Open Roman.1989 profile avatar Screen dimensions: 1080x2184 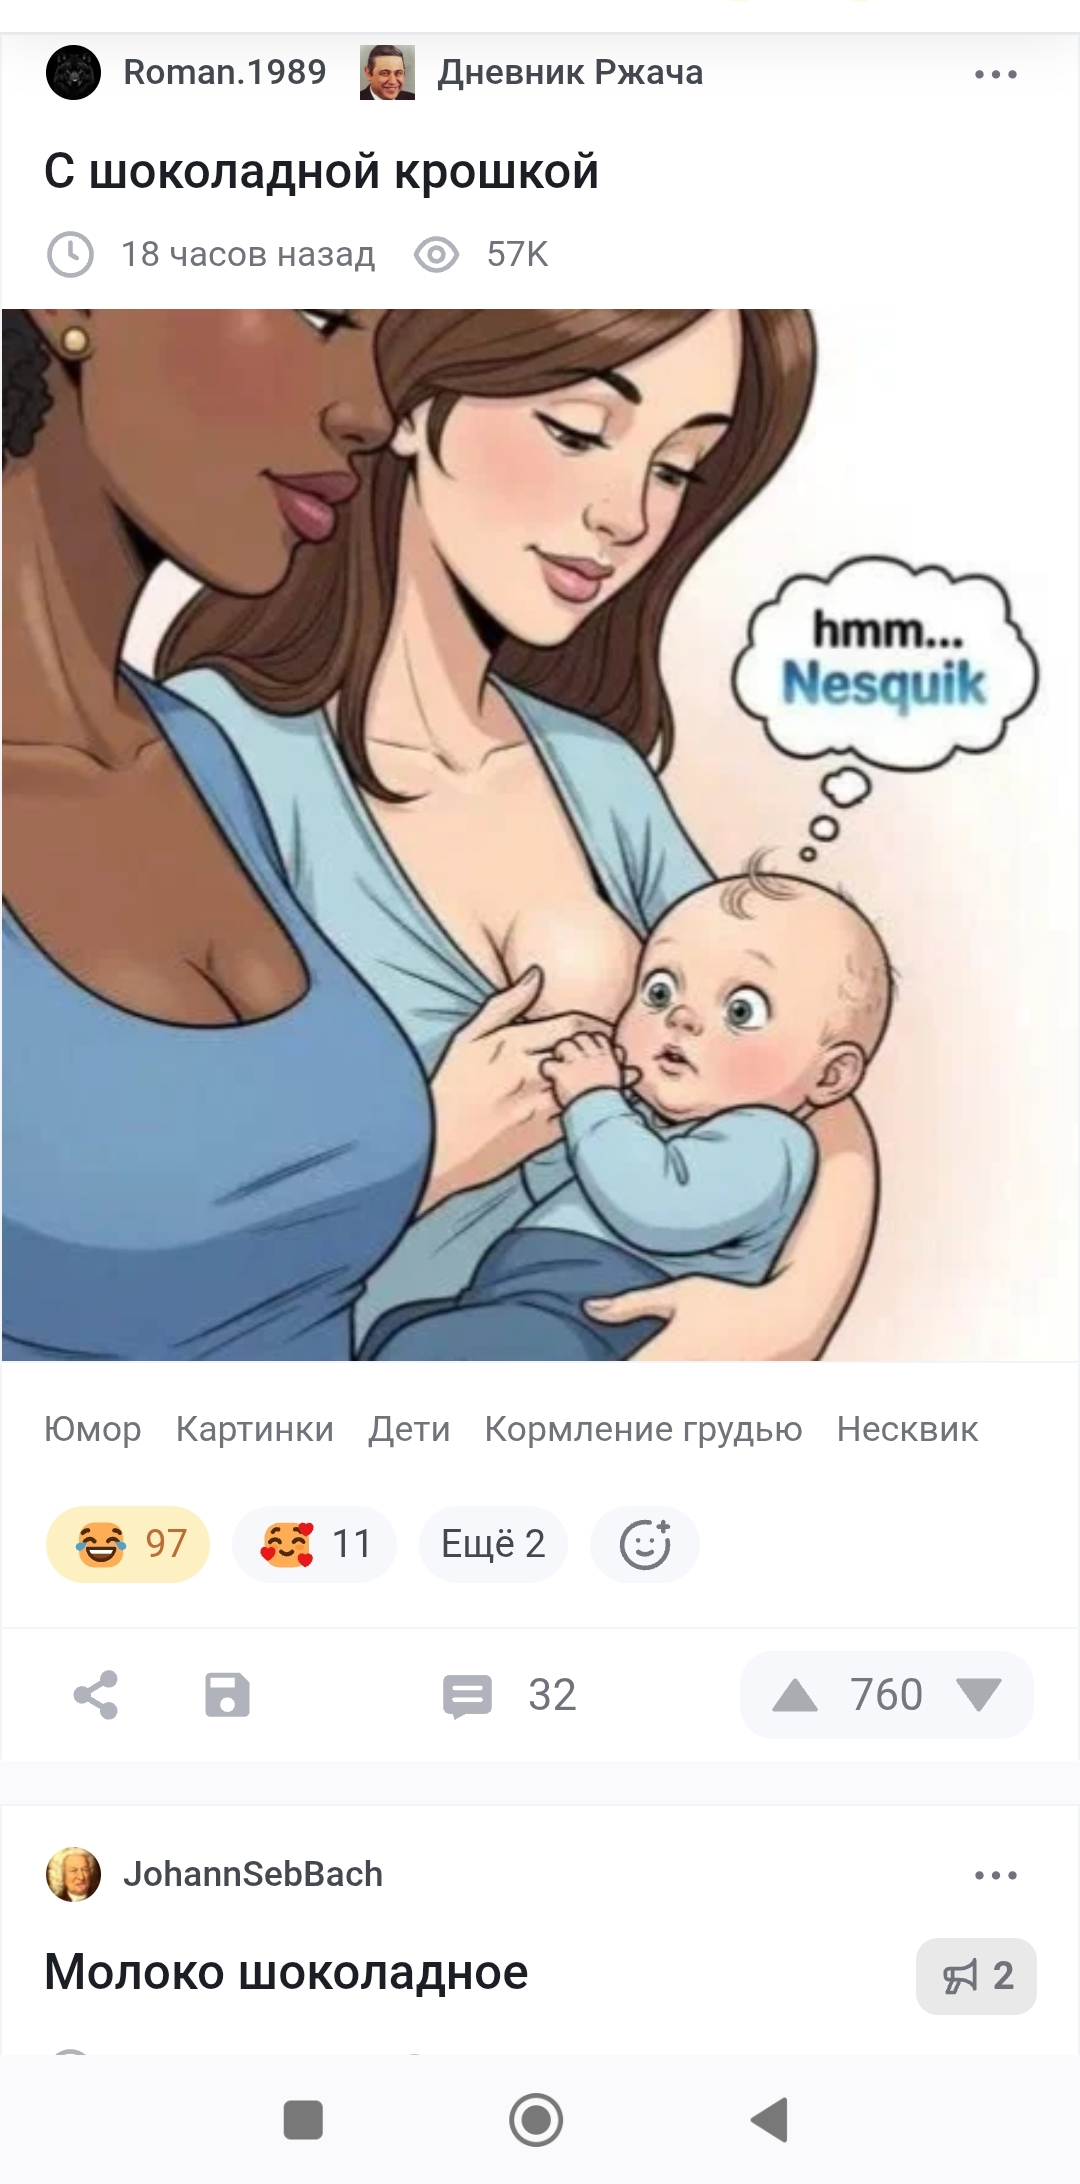tap(74, 73)
